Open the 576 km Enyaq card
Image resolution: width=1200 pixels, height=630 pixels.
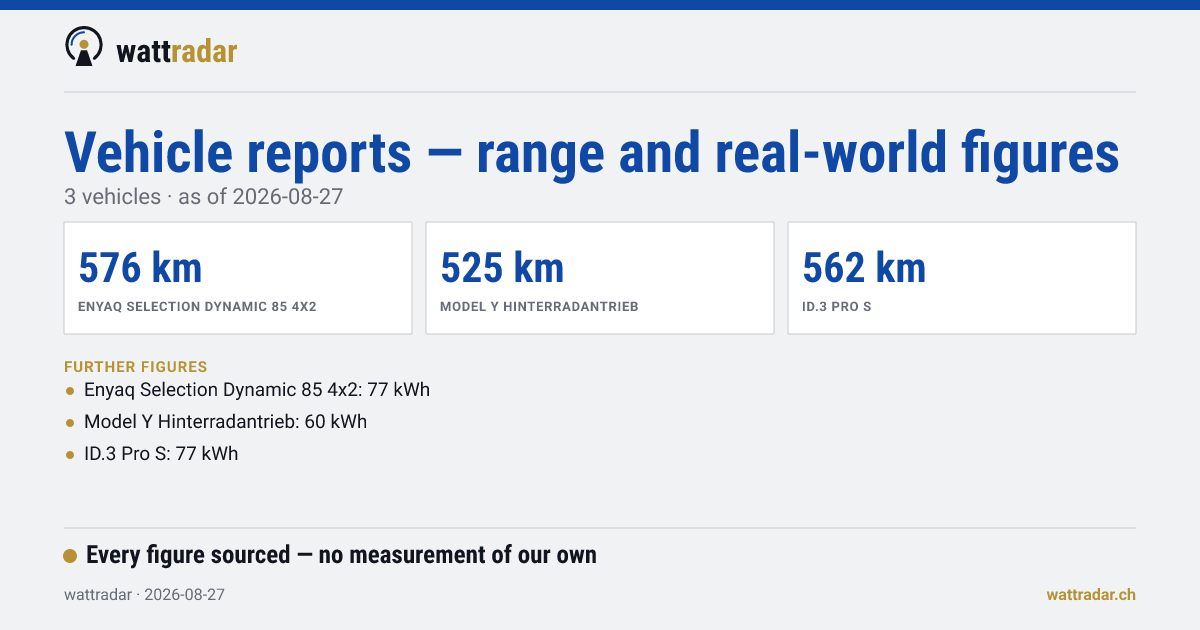[x=238, y=278]
